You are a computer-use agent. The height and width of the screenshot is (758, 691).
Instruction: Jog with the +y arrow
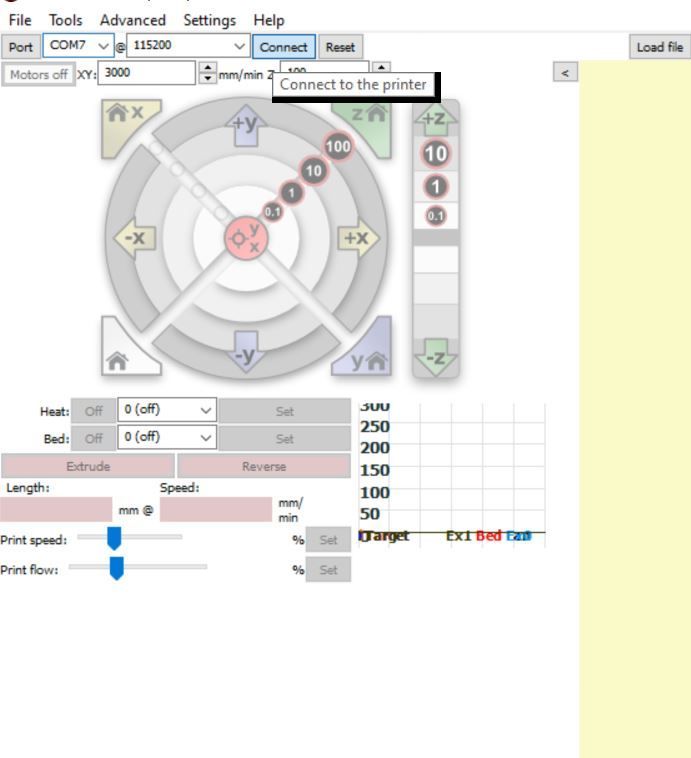point(246,126)
